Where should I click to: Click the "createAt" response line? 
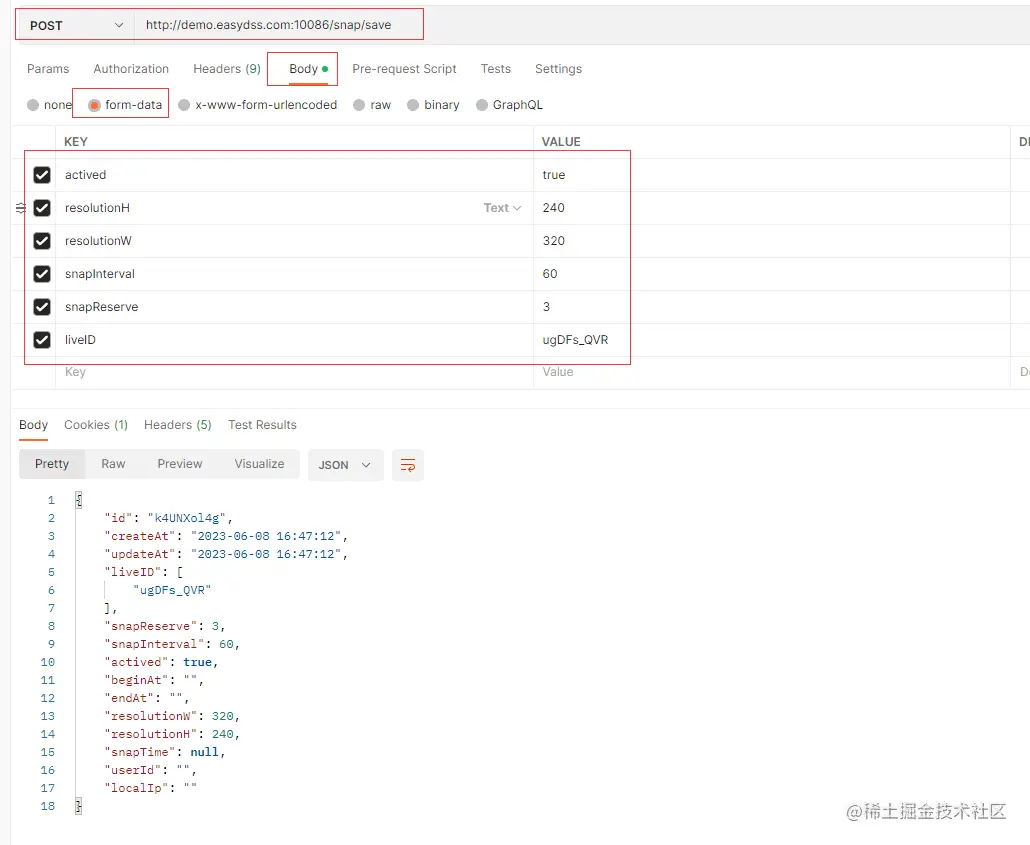click(226, 536)
